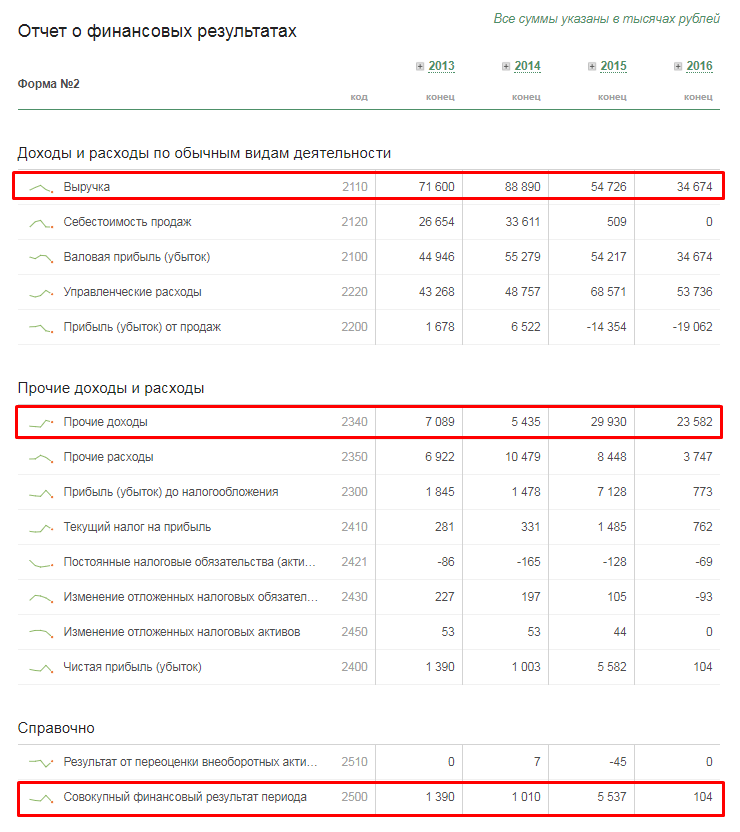Screen dimensions: 740x832
Task: Click the Управленческие расходы label
Action: click(133, 292)
